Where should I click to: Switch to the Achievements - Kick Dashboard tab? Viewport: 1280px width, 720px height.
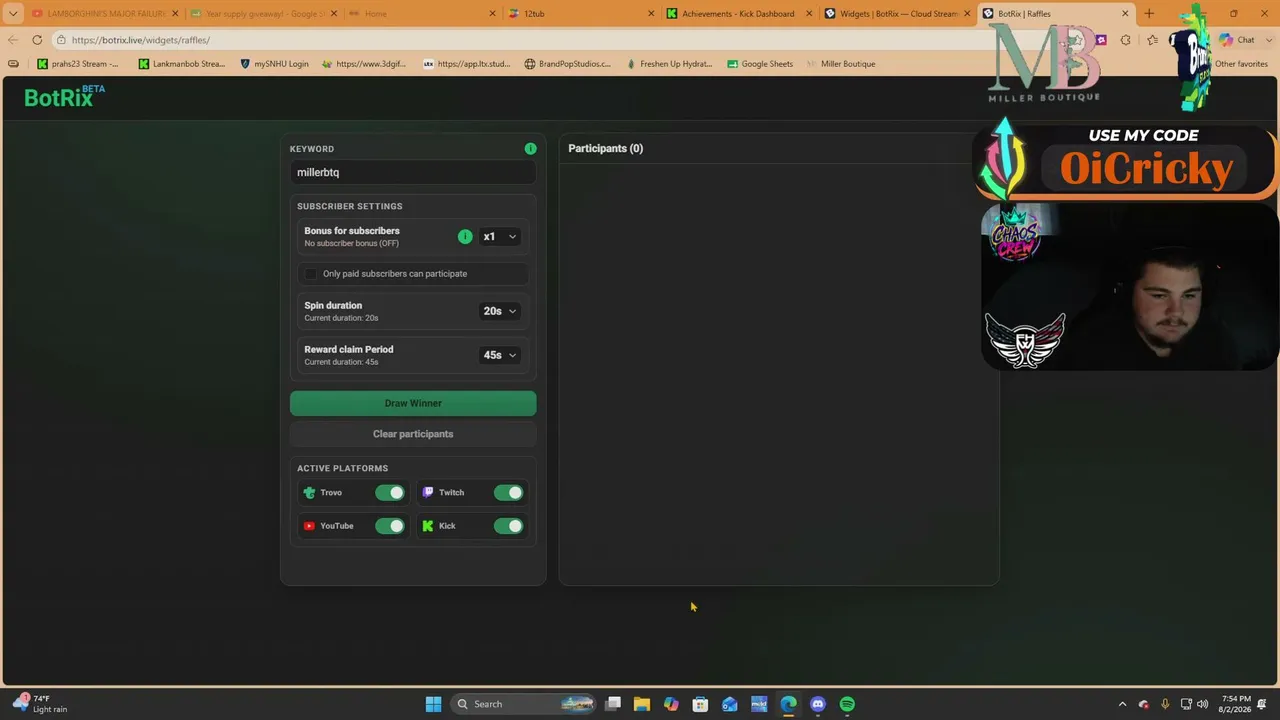[x=740, y=14]
